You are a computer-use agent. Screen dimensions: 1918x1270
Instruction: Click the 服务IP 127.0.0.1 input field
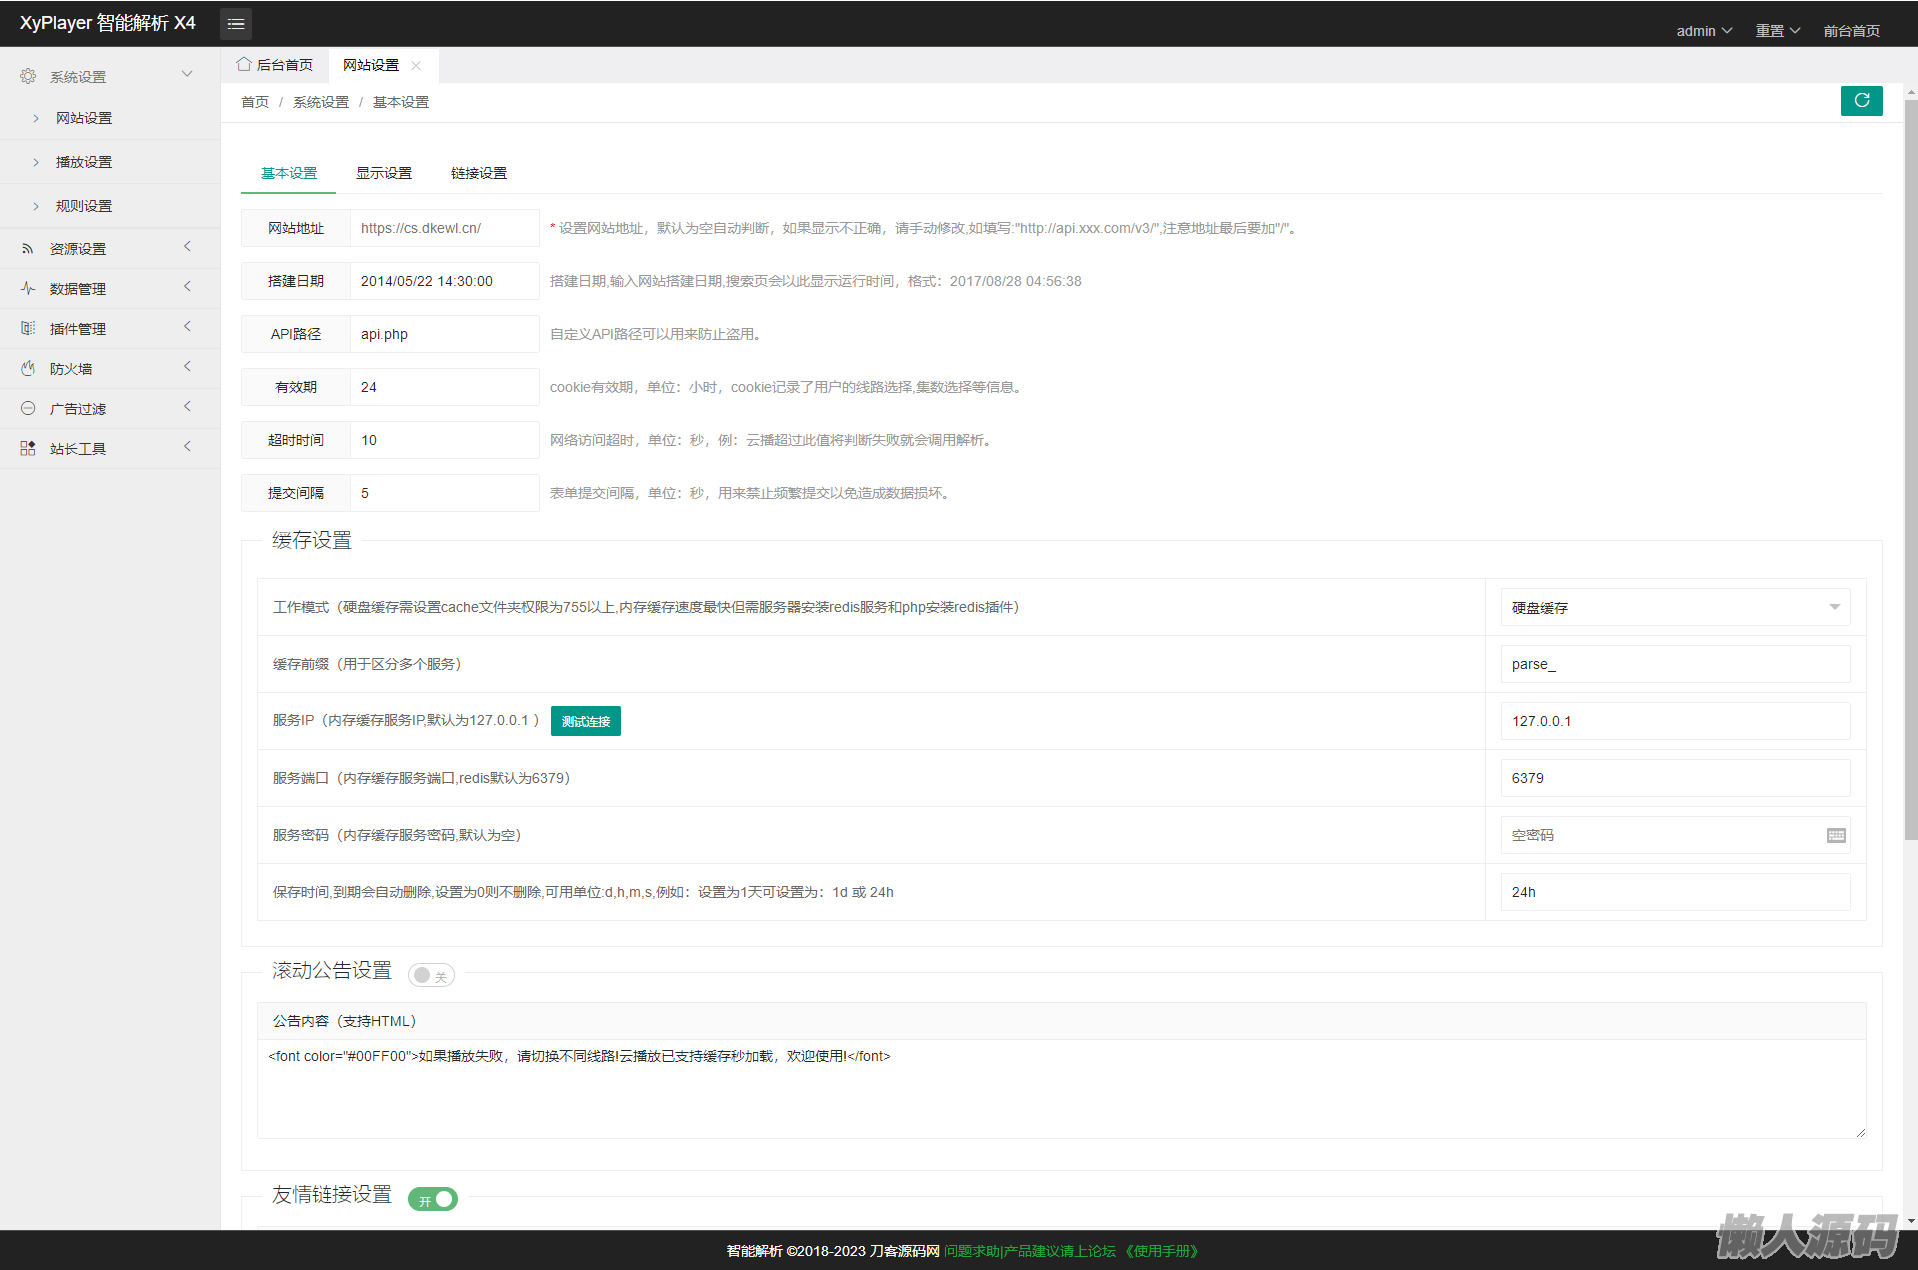(x=1675, y=721)
